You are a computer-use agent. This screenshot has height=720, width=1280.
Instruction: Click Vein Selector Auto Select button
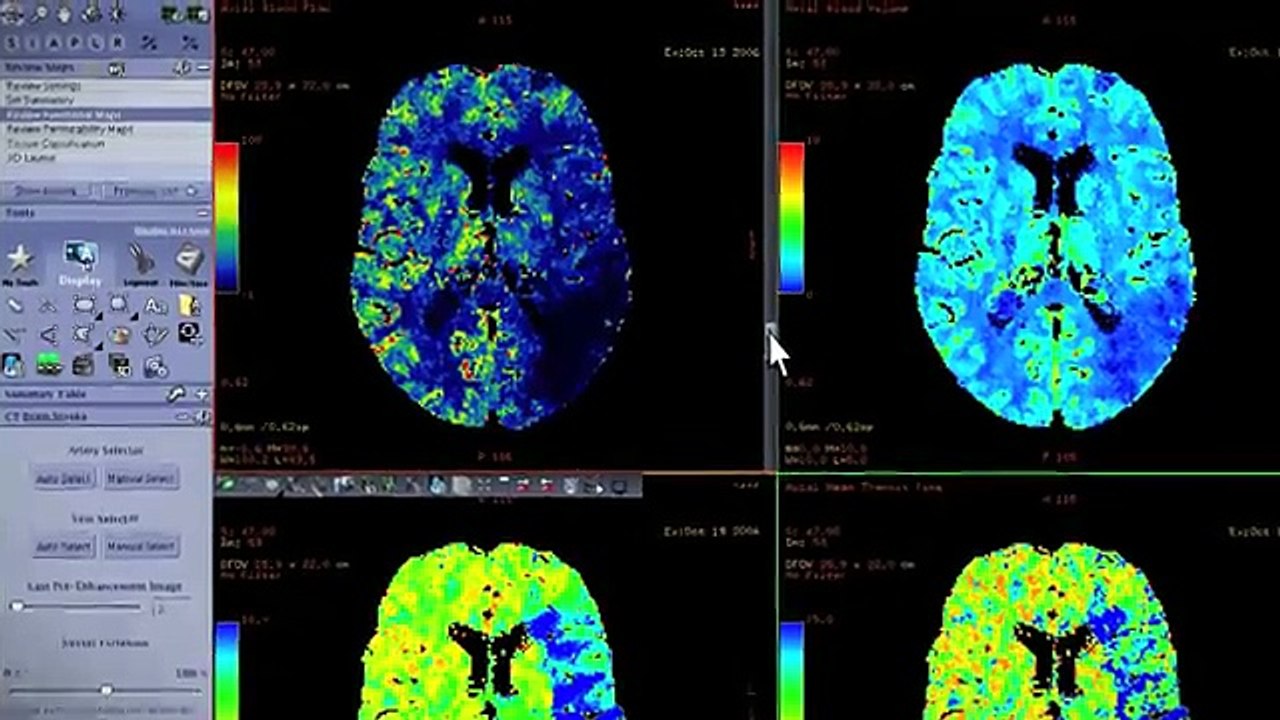[64, 546]
